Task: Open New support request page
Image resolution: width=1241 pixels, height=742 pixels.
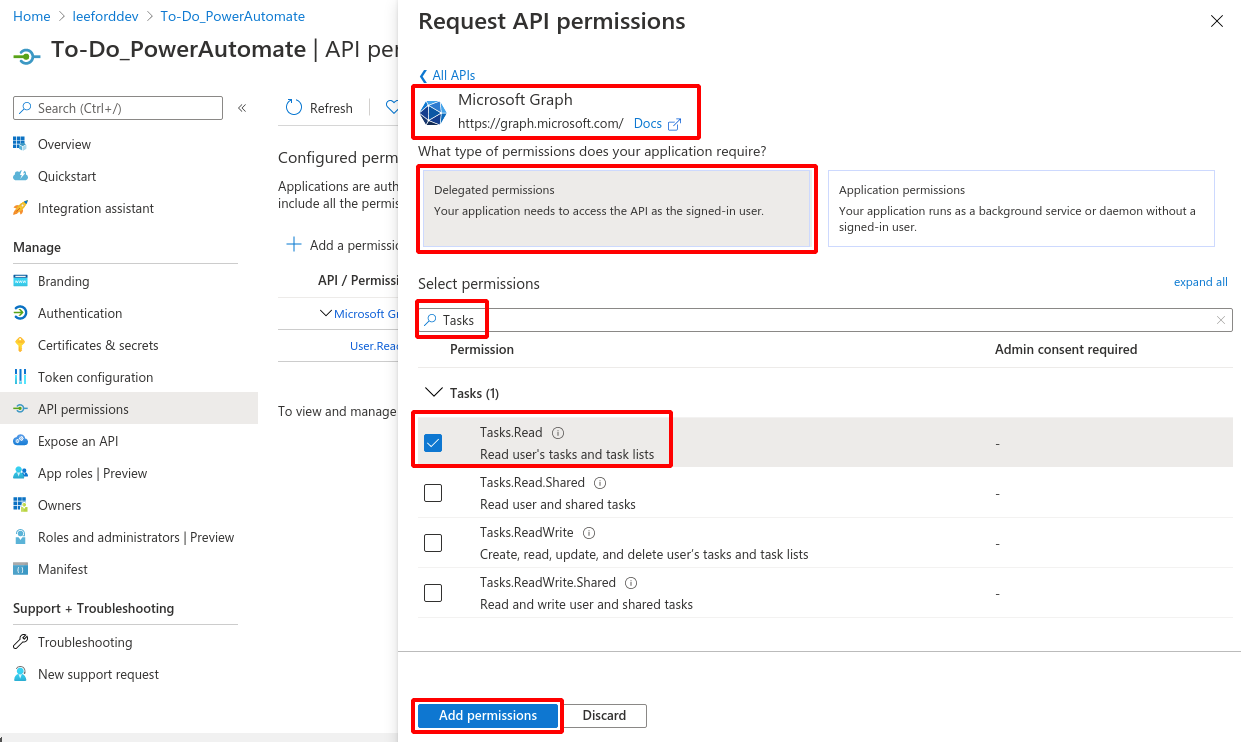Action: (98, 674)
